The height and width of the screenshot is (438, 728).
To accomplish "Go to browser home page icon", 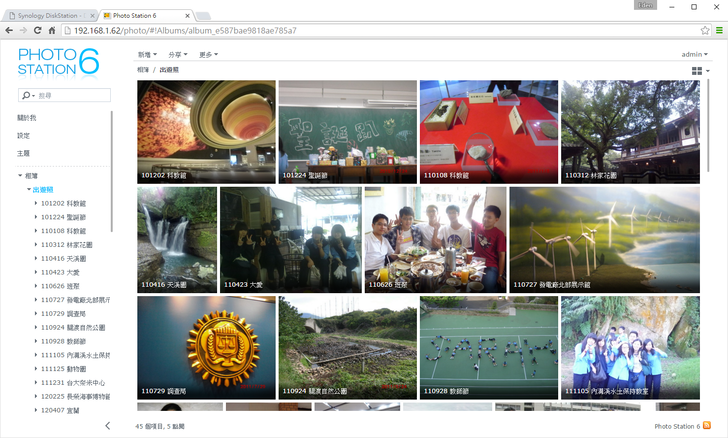I will coord(52,31).
